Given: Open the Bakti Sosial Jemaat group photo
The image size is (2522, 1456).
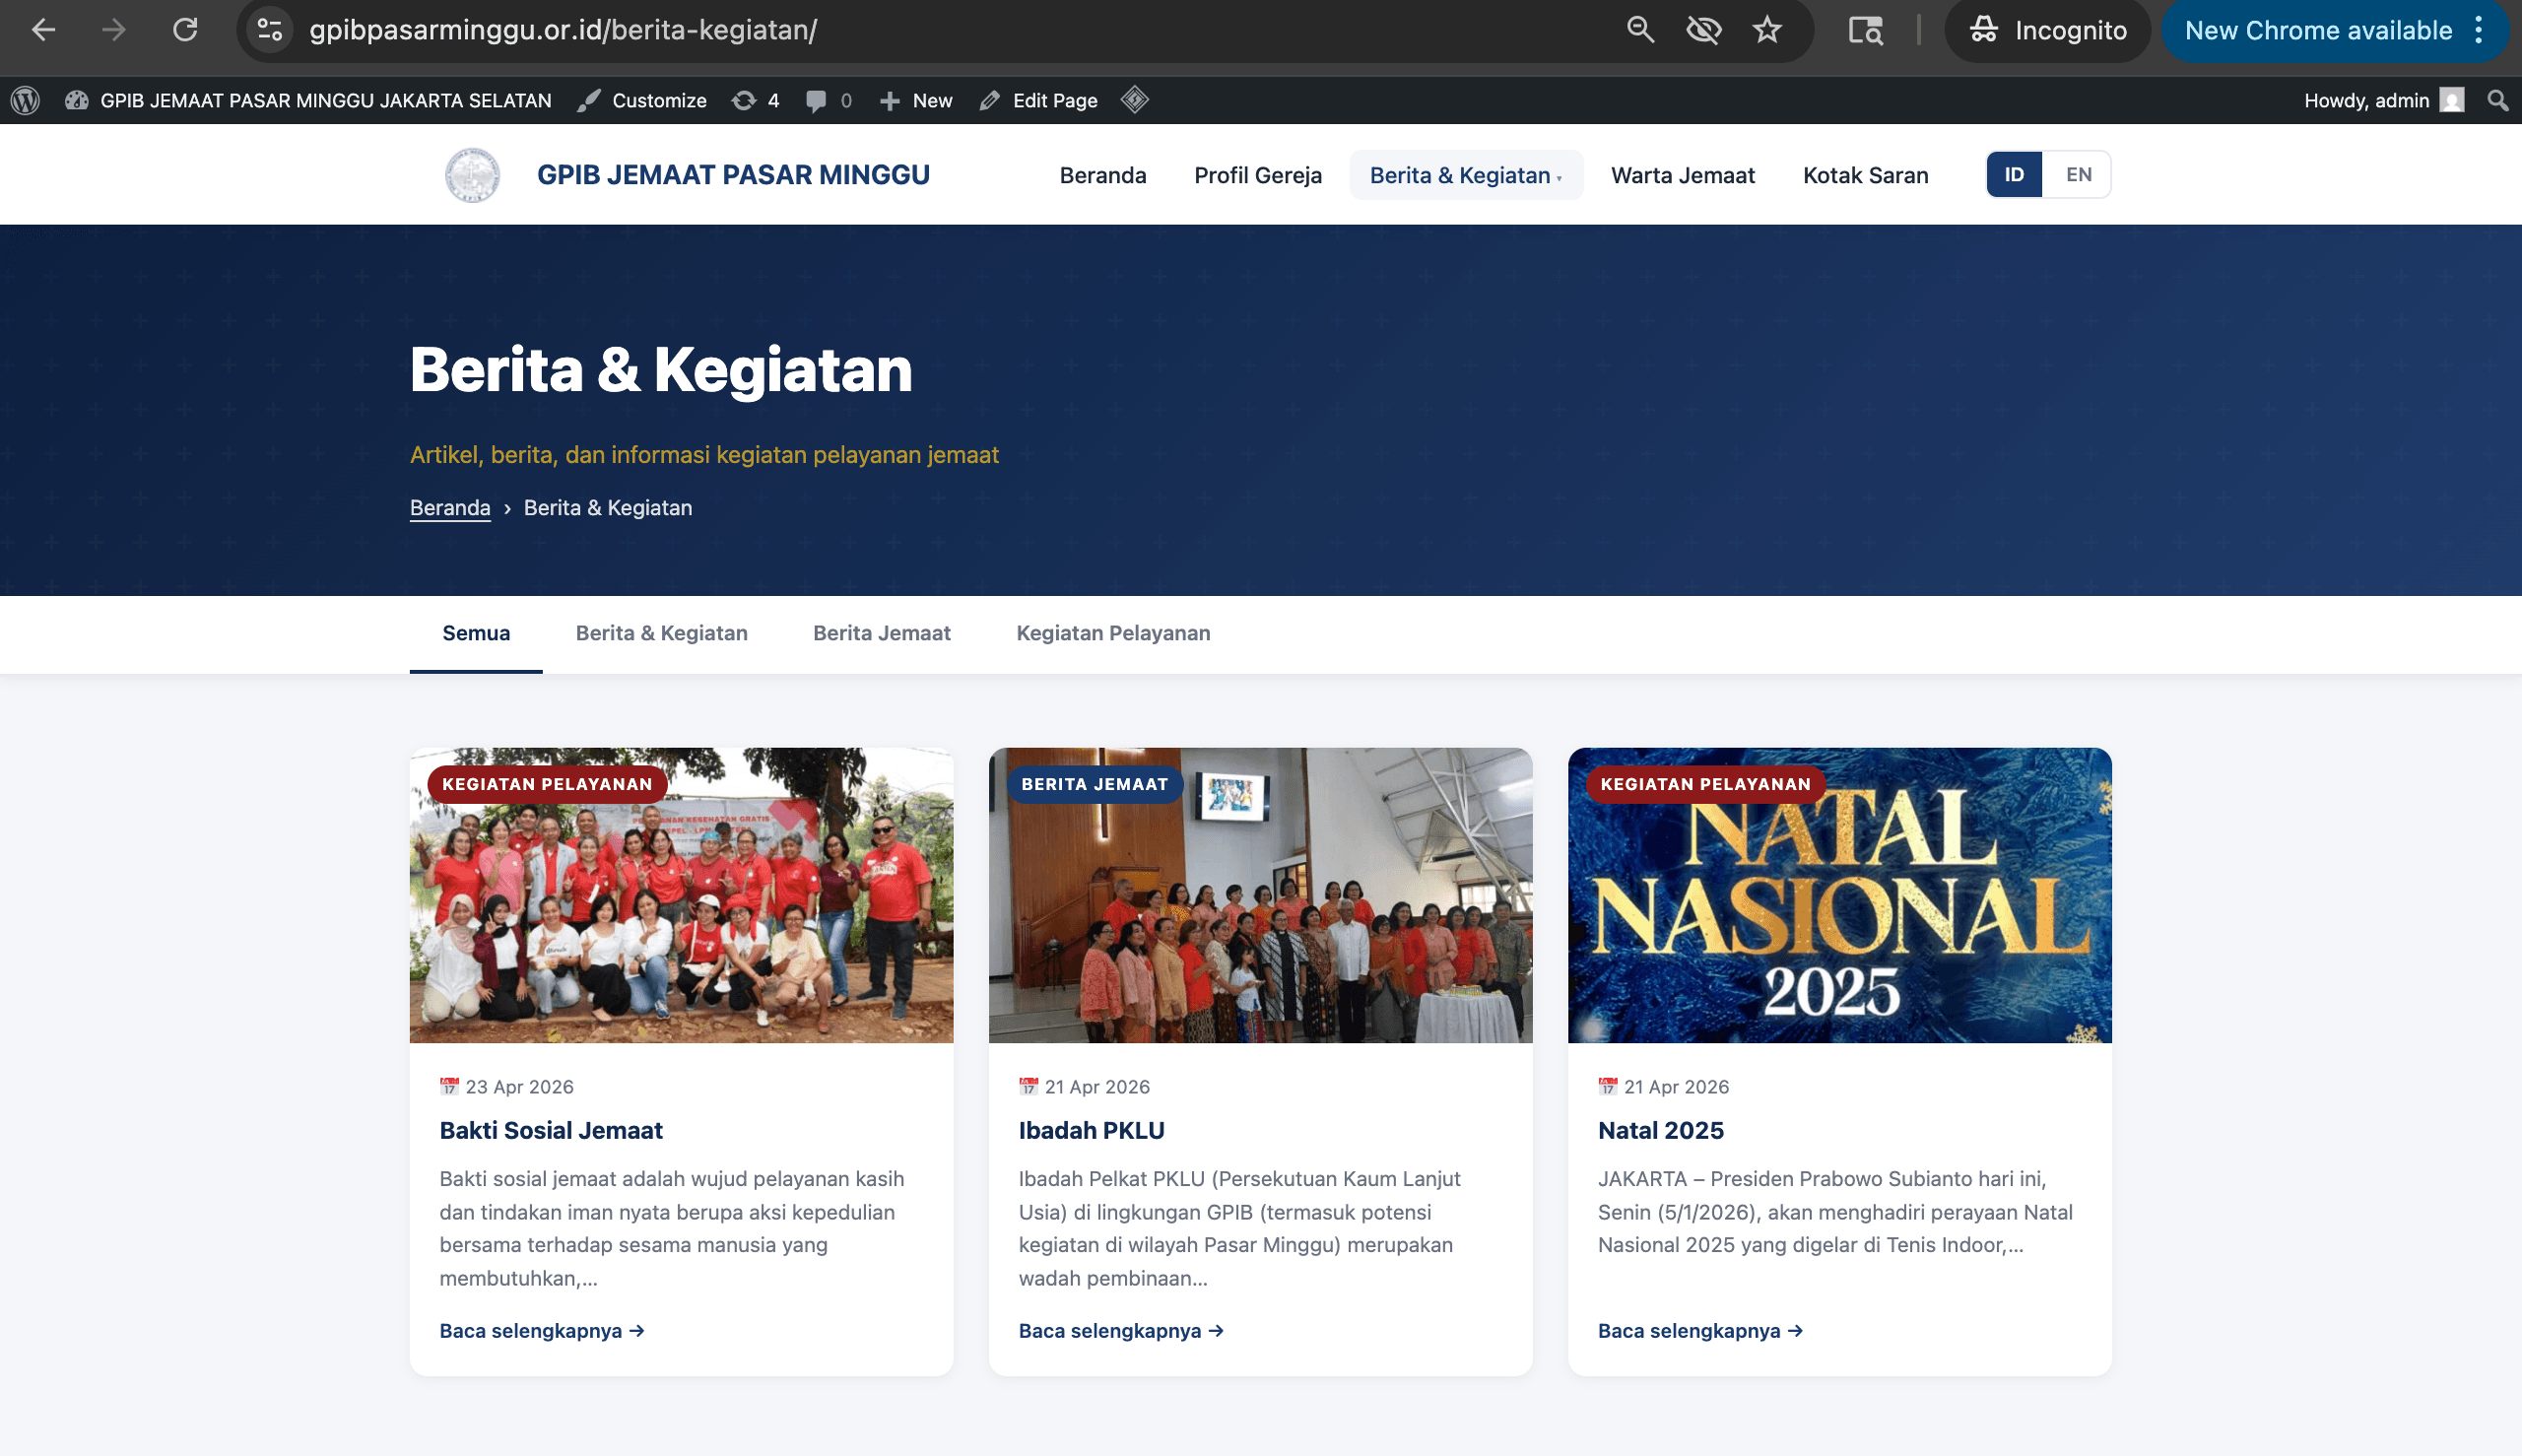Looking at the screenshot, I should (x=681, y=895).
